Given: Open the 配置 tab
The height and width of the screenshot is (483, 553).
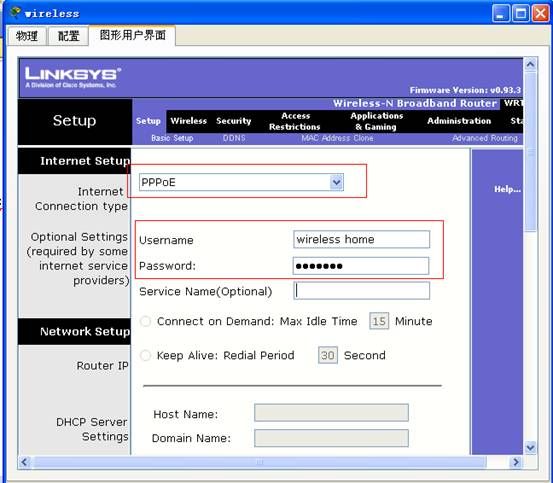Looking at the screenshot, I should click(x=68, y=36).
